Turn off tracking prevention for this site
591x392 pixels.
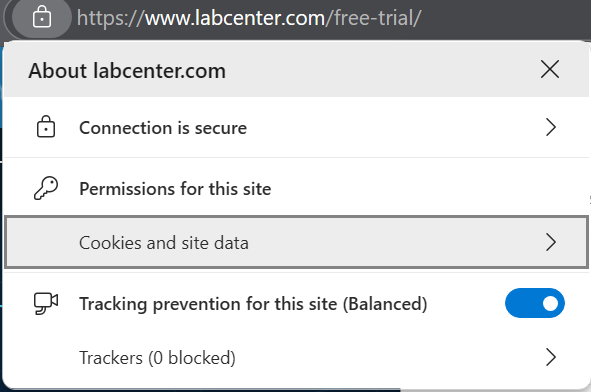(x=535, y=303)
